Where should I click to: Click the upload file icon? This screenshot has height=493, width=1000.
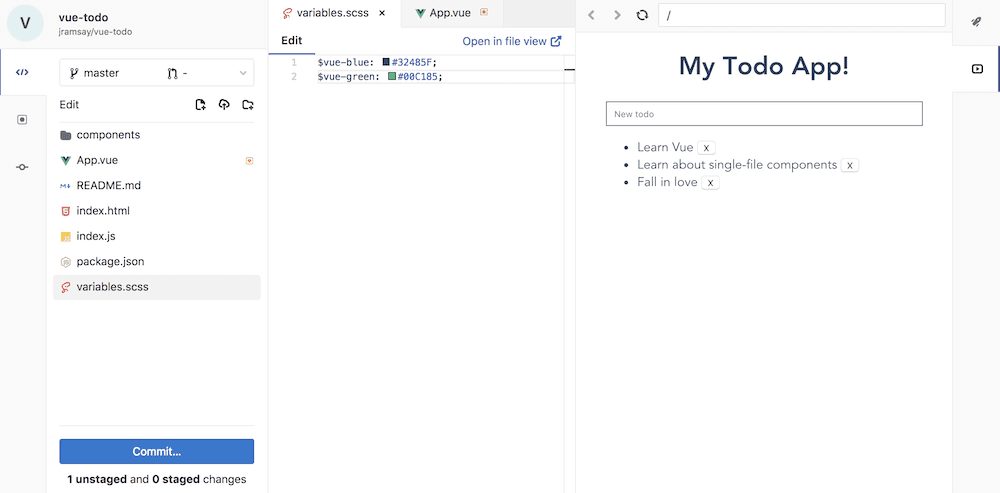[x=224, y=105]
